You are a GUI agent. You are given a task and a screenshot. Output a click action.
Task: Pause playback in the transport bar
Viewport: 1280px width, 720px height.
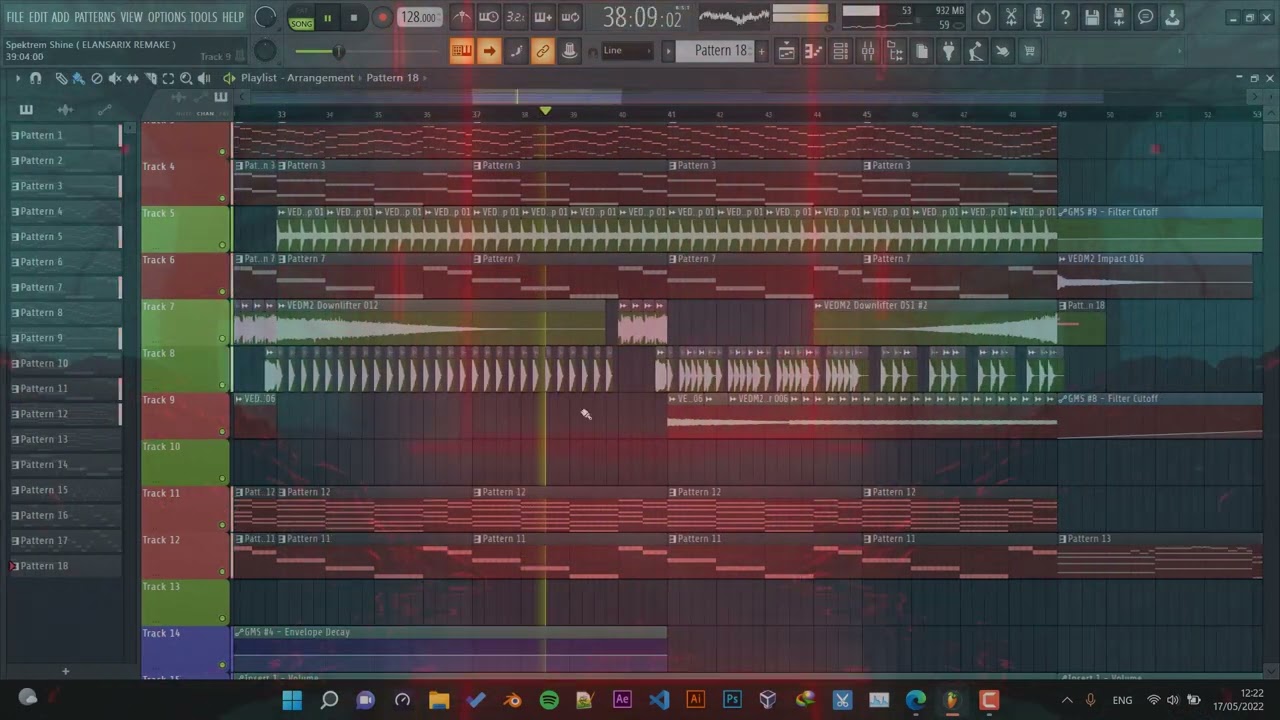coord(327,17)
